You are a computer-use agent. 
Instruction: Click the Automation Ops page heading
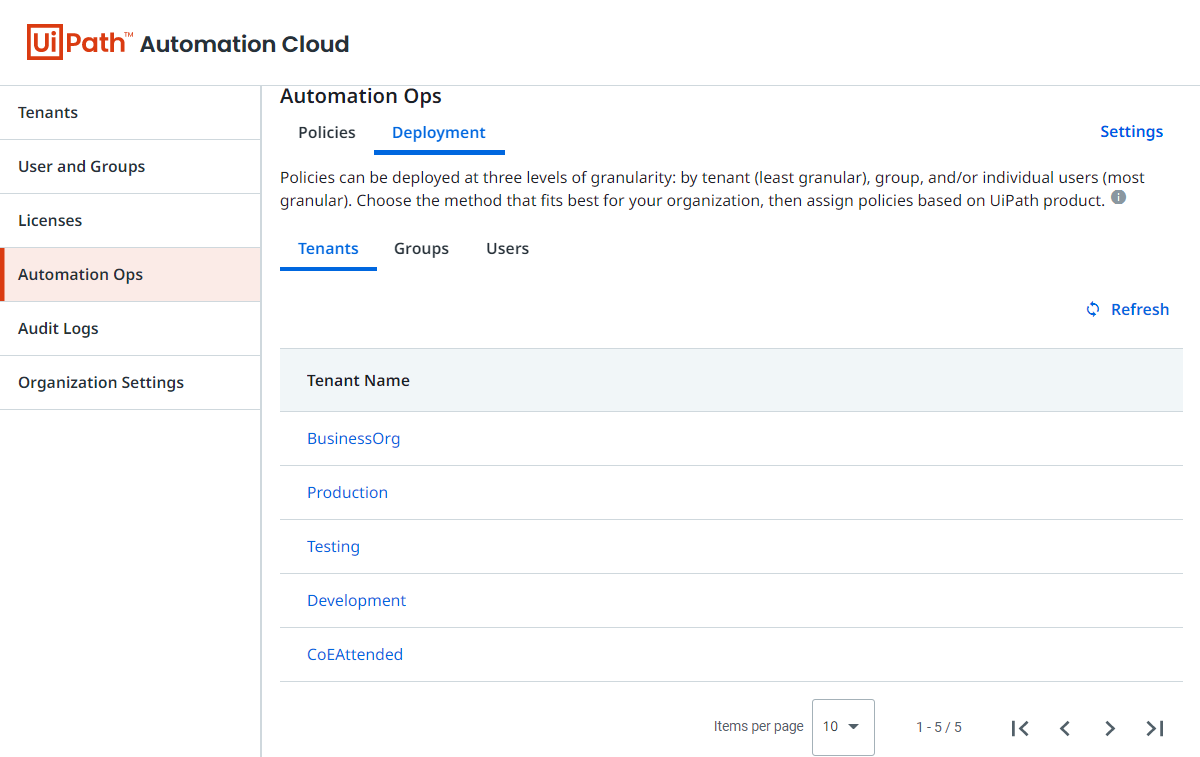[x=361, y=97]
